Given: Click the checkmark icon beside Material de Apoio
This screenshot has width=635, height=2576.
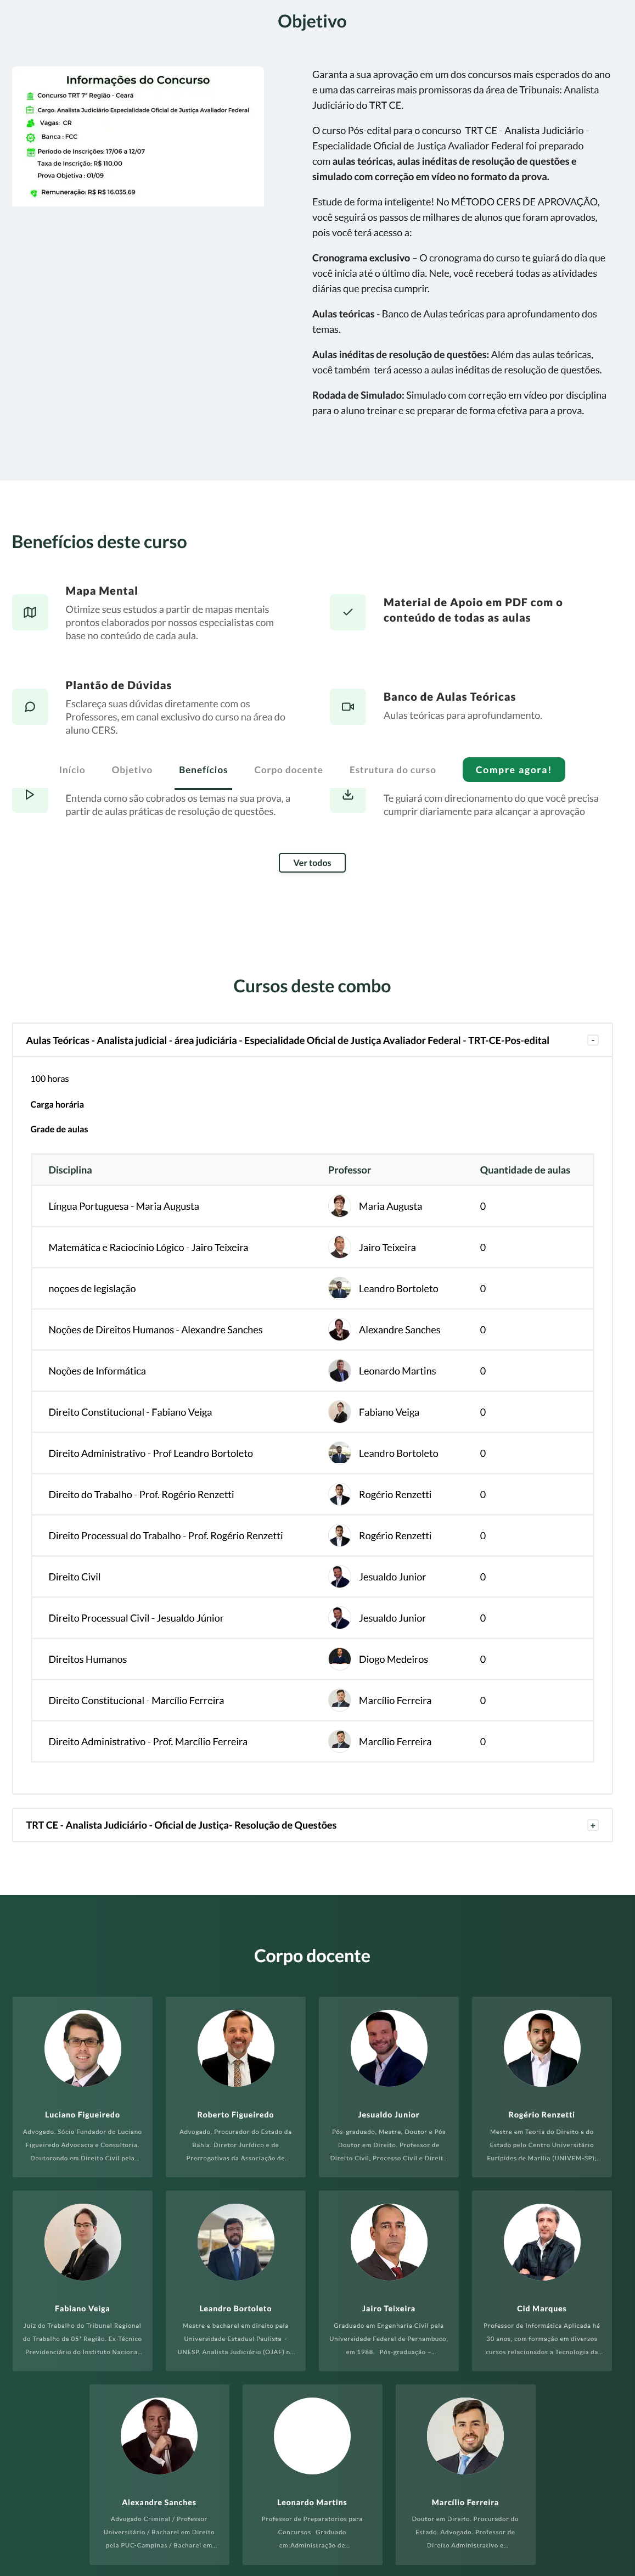Looking at the screenshot, I should click(x=348, y=612).
